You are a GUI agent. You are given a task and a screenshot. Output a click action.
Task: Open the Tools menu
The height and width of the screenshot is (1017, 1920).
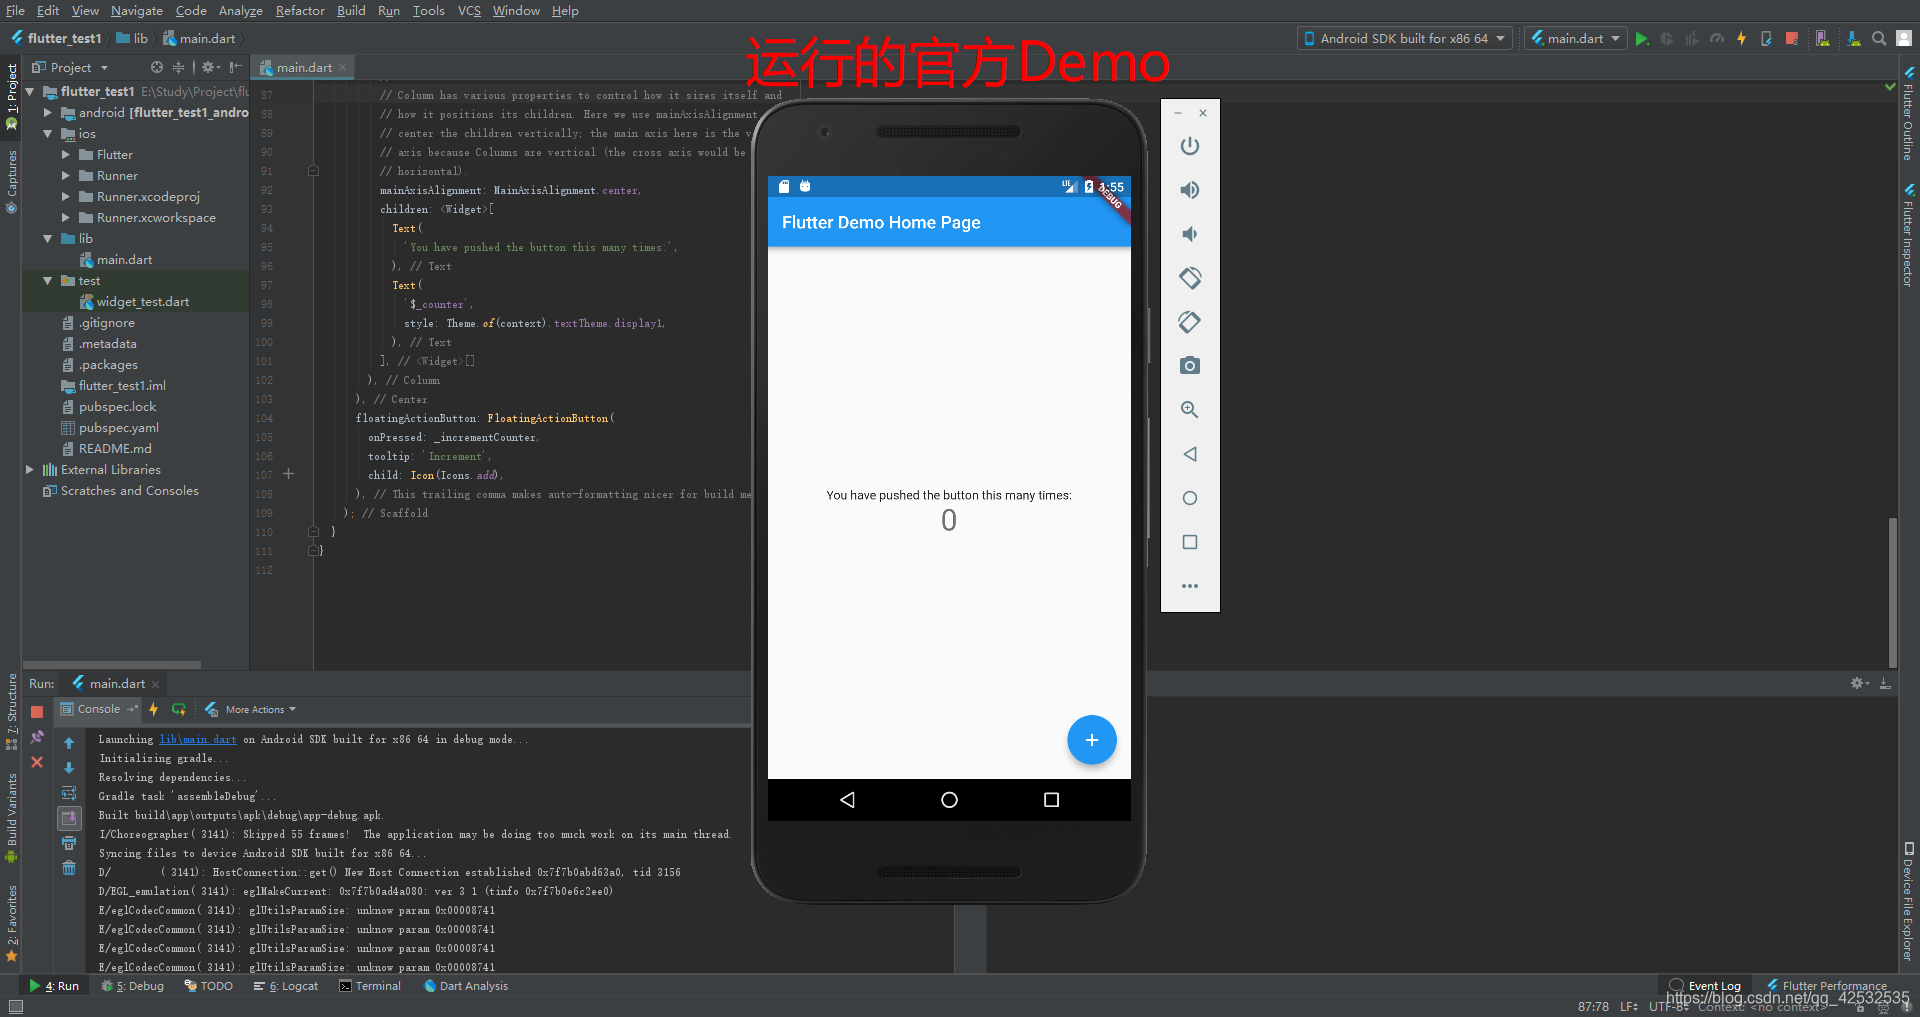point(428,11)
